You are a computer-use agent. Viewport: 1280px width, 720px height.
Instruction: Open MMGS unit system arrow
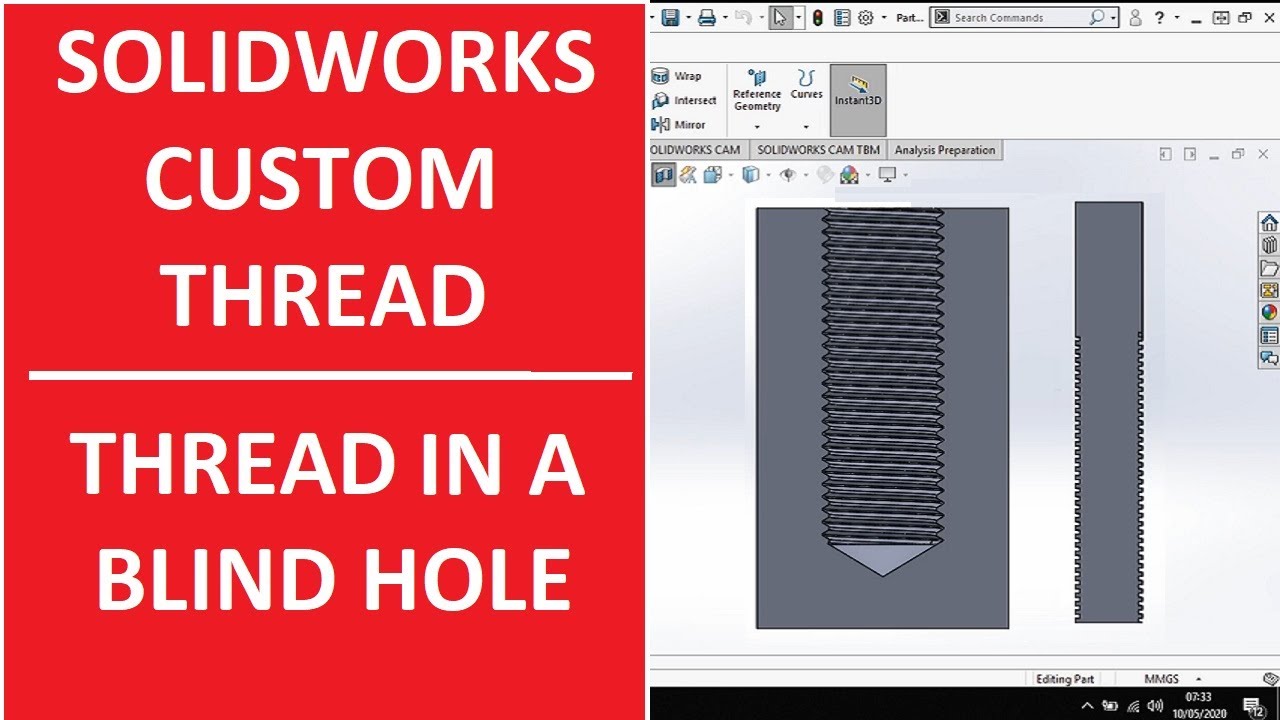point(1198,679)
